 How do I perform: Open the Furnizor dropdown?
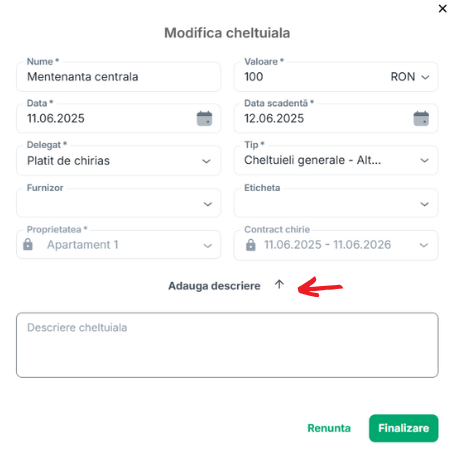coord(119,203)
